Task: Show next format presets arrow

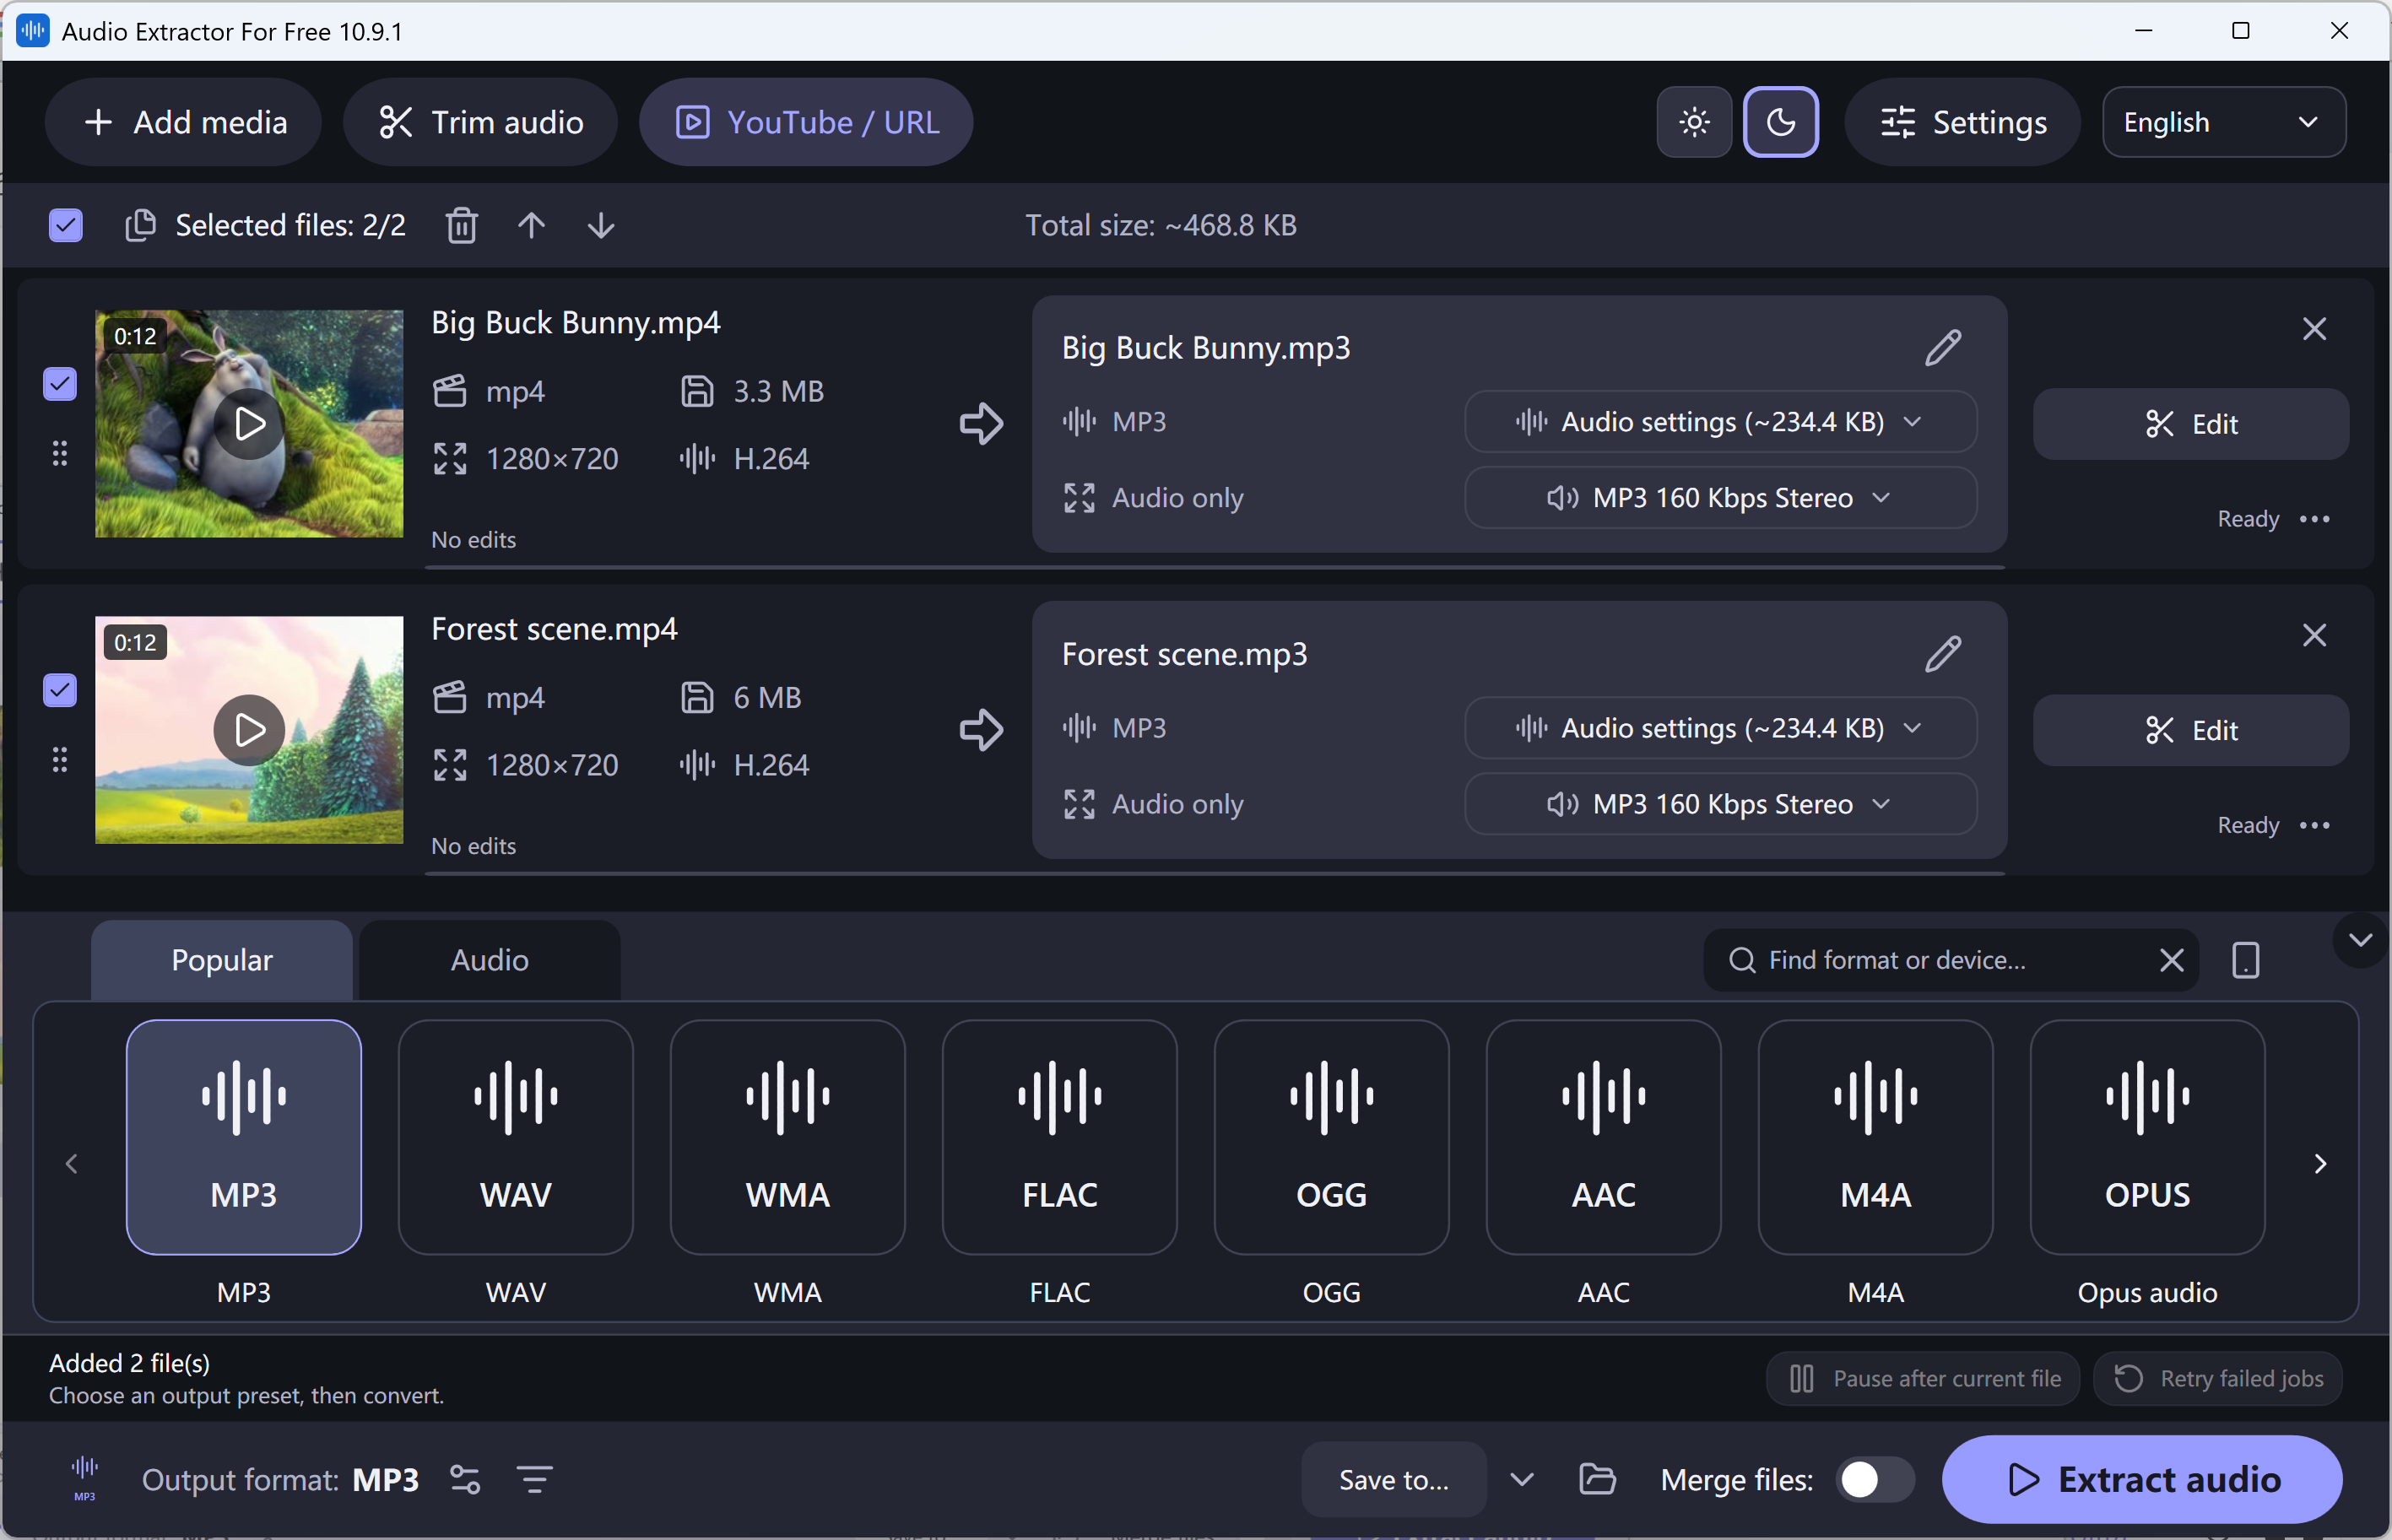Action: [x=2320, y=1163]
